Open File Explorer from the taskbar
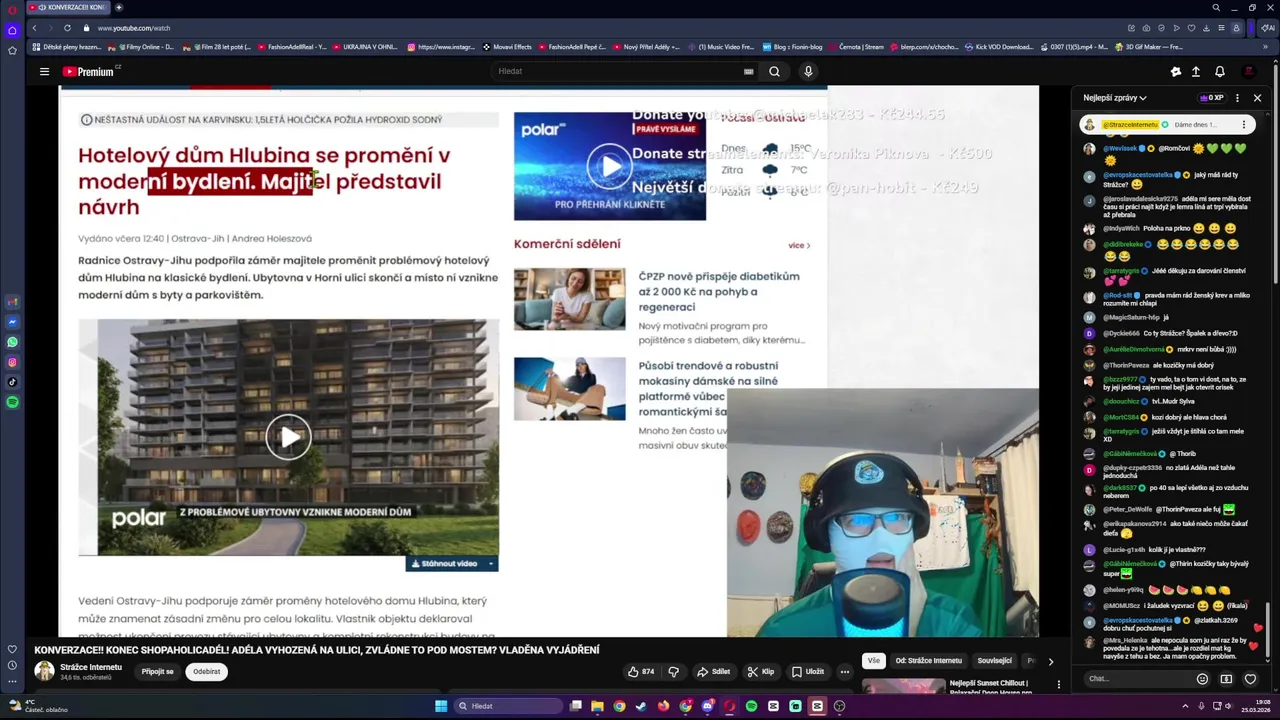Viewport: 1280px width, 720px height. click(x=597, y=706)
